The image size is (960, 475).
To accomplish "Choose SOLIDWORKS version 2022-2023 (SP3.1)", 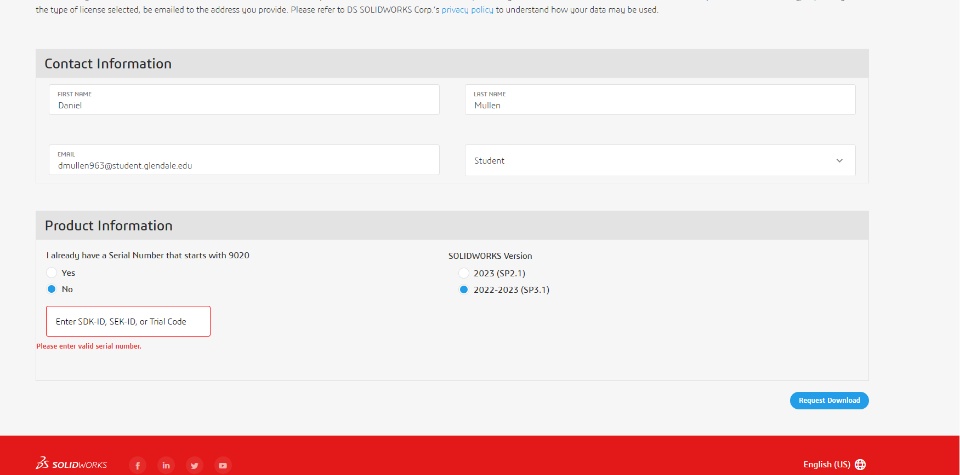I will pyautogui.click(x=463, y=290).
